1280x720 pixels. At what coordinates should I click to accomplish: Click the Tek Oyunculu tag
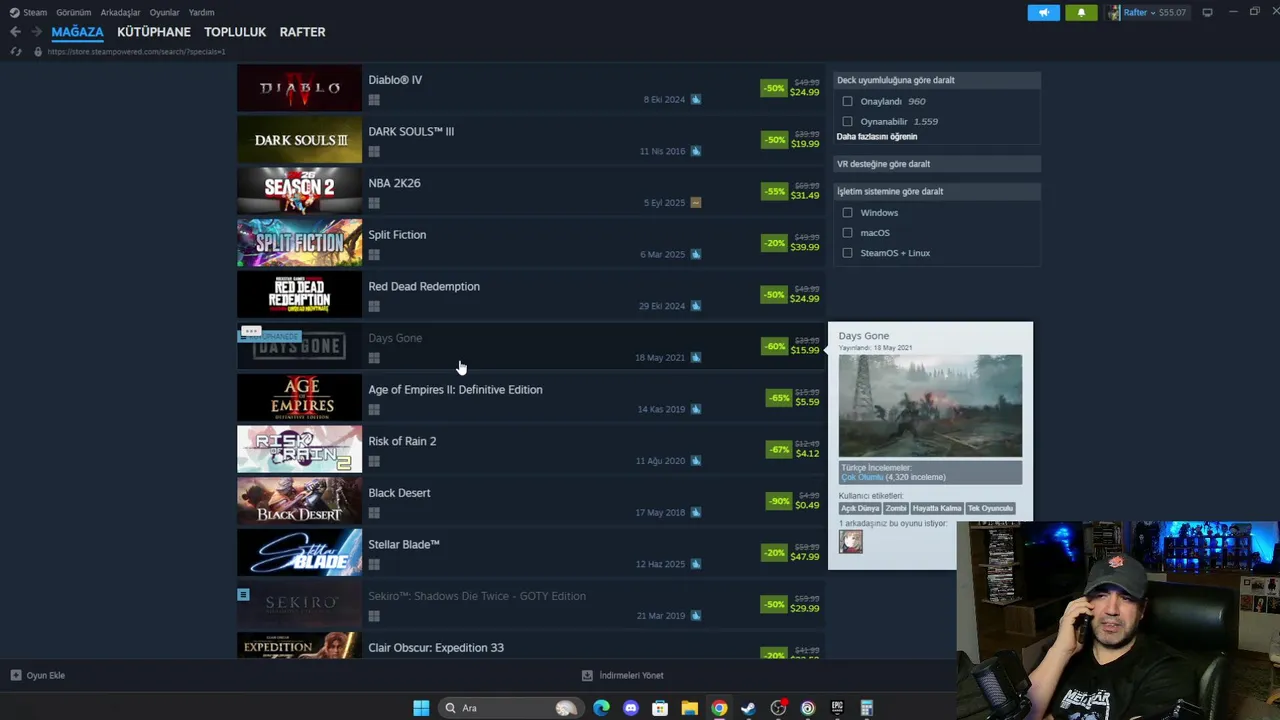click(990, 508)
